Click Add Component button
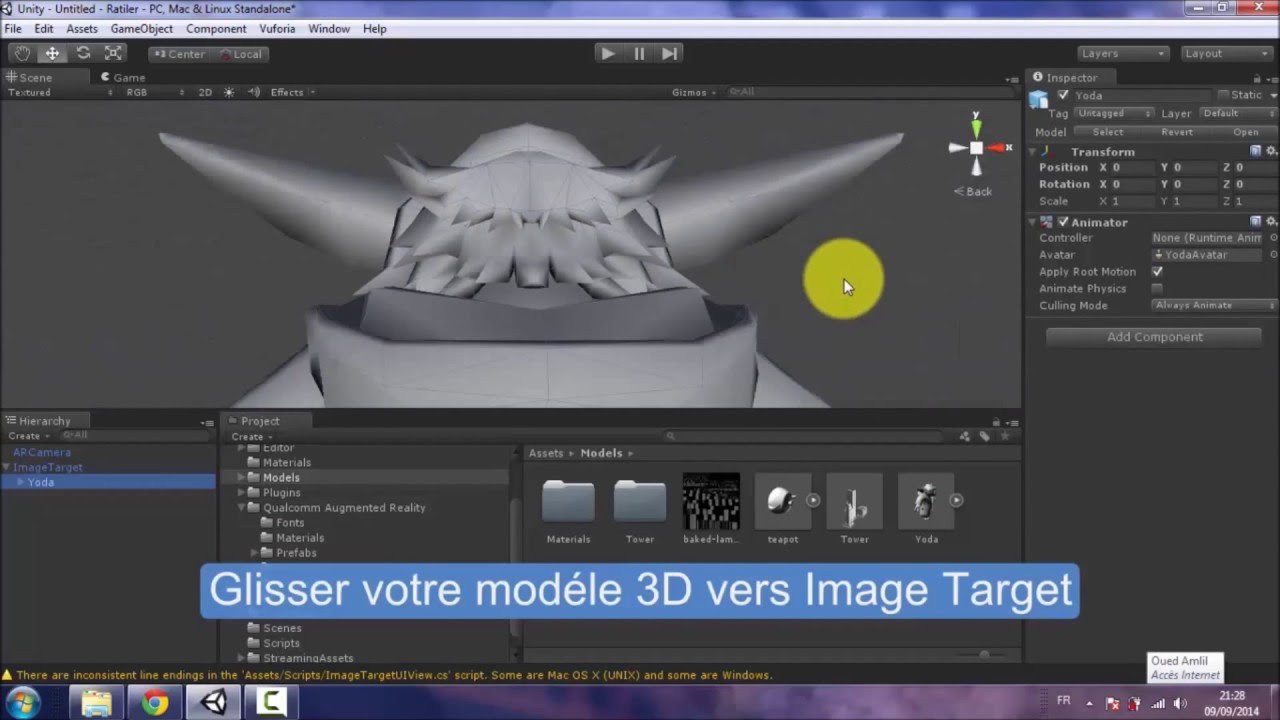 (1155, 337)
